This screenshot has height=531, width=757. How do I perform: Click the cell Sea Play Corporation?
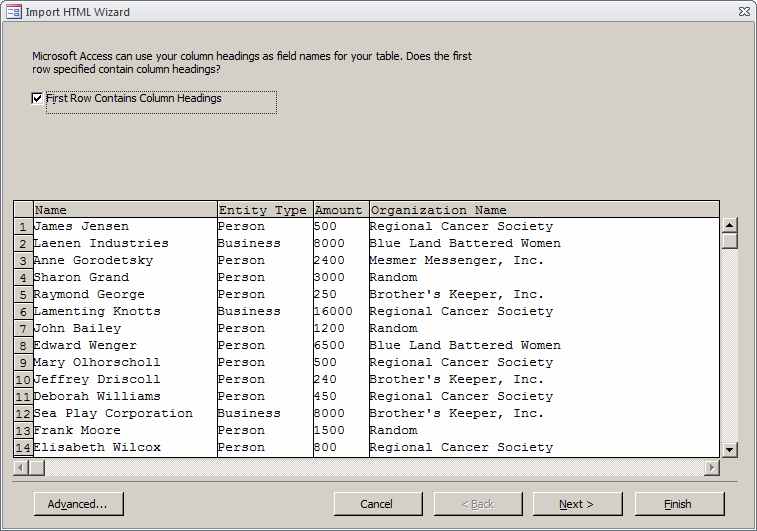click(125, 414)
